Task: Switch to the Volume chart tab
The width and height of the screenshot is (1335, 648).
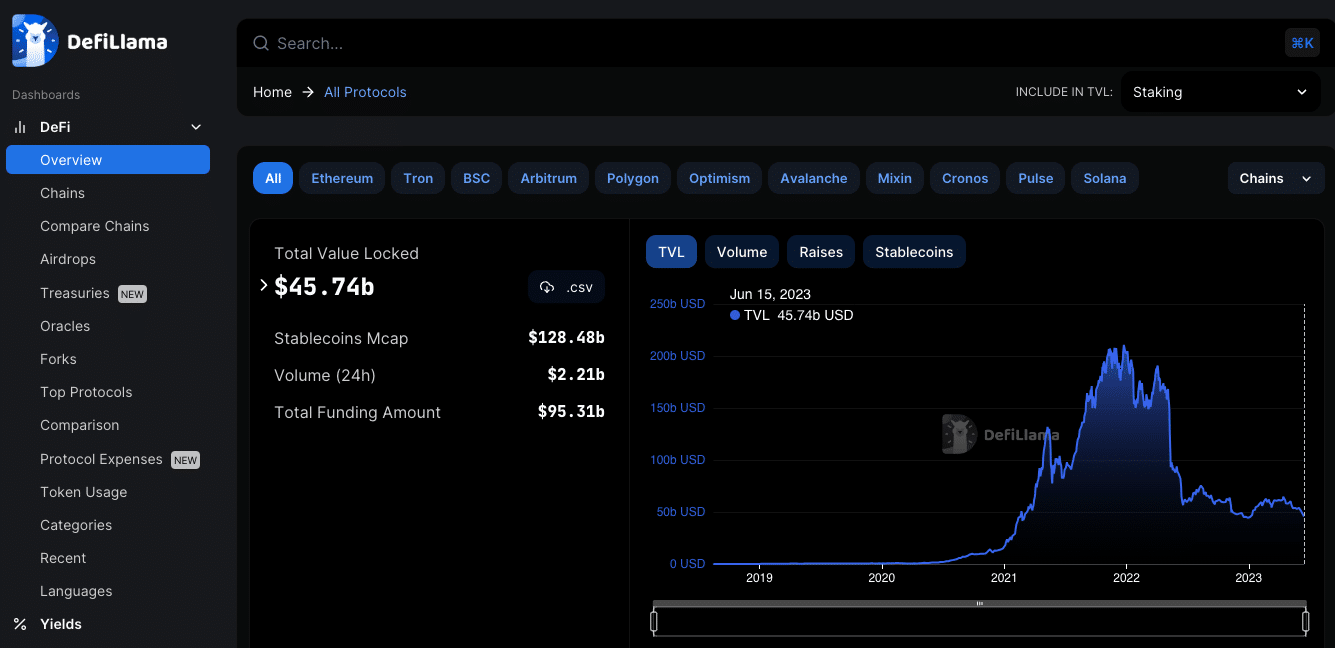Action: click(x=741, y=251)
